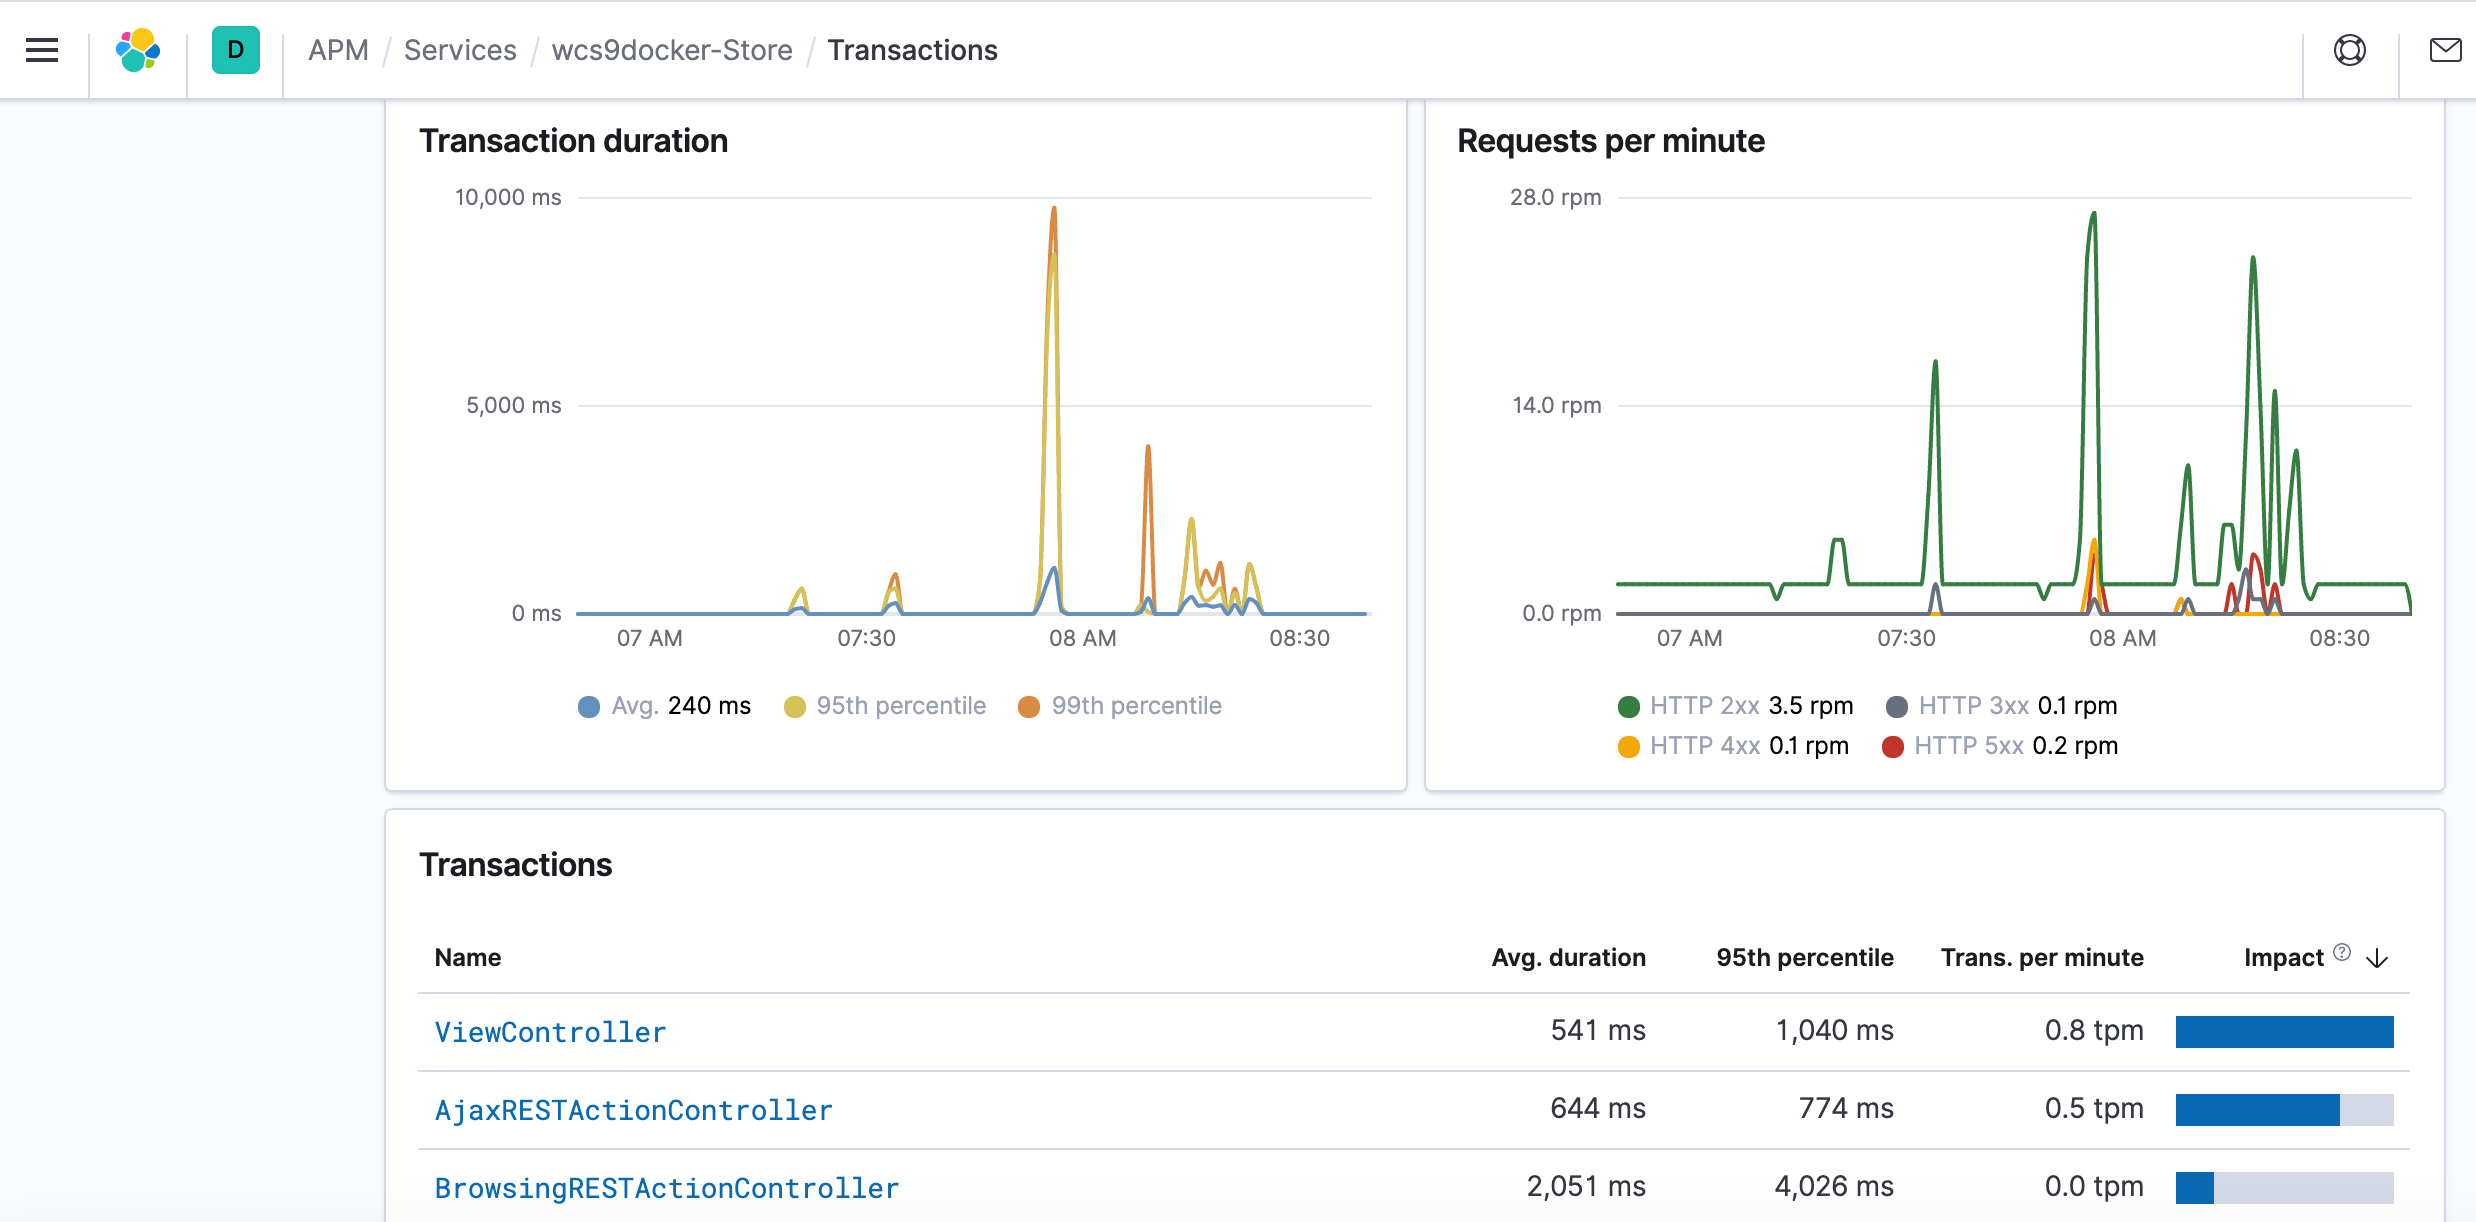Click the Impact sort arrow
Viewport: 2476px width, 1222px height.
coord(2377,958)
